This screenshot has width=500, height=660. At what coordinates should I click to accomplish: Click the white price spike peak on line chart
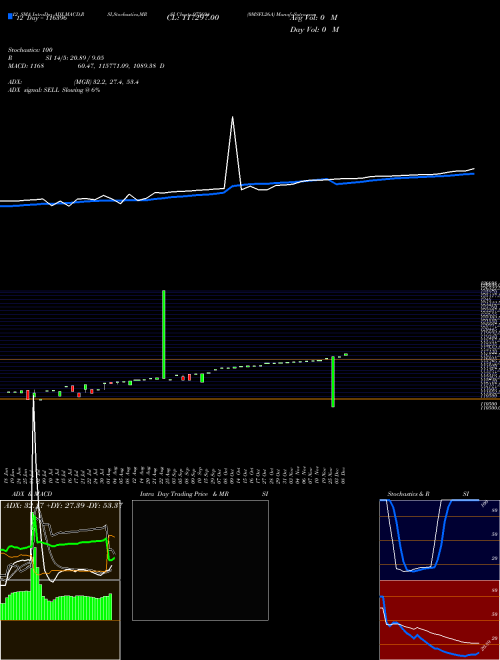point(232,117)
